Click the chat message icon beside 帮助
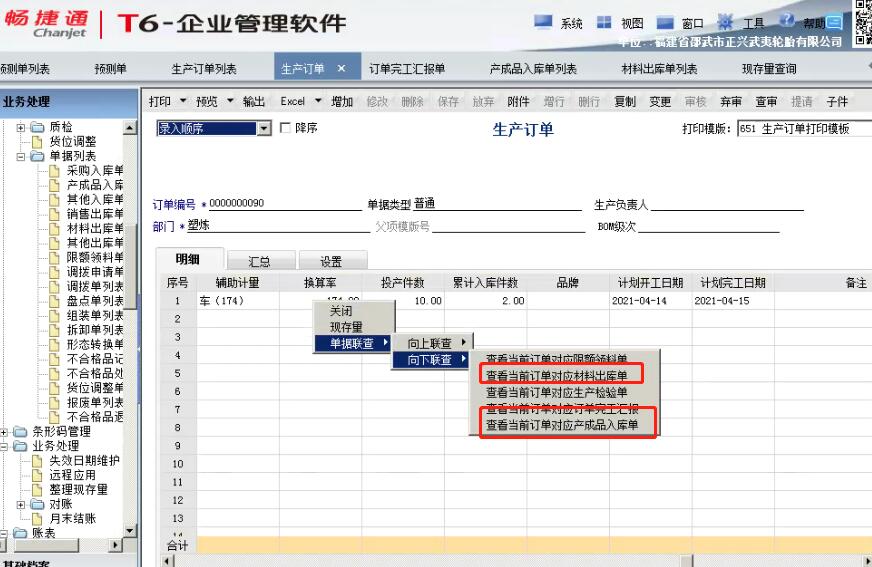Image resolution: width=872 pixels, height=567 pixels. point(834,23)
